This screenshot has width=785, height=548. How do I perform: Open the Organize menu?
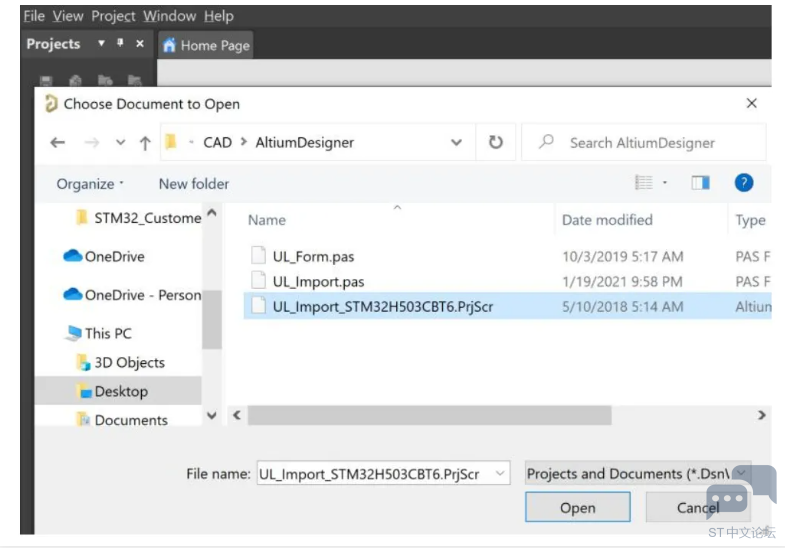click(89, 184)
